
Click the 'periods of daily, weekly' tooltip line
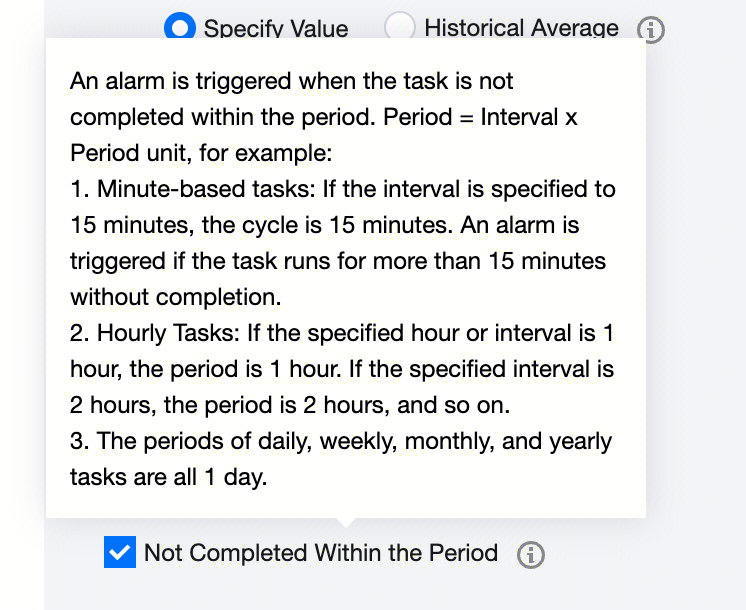(340, 441)
